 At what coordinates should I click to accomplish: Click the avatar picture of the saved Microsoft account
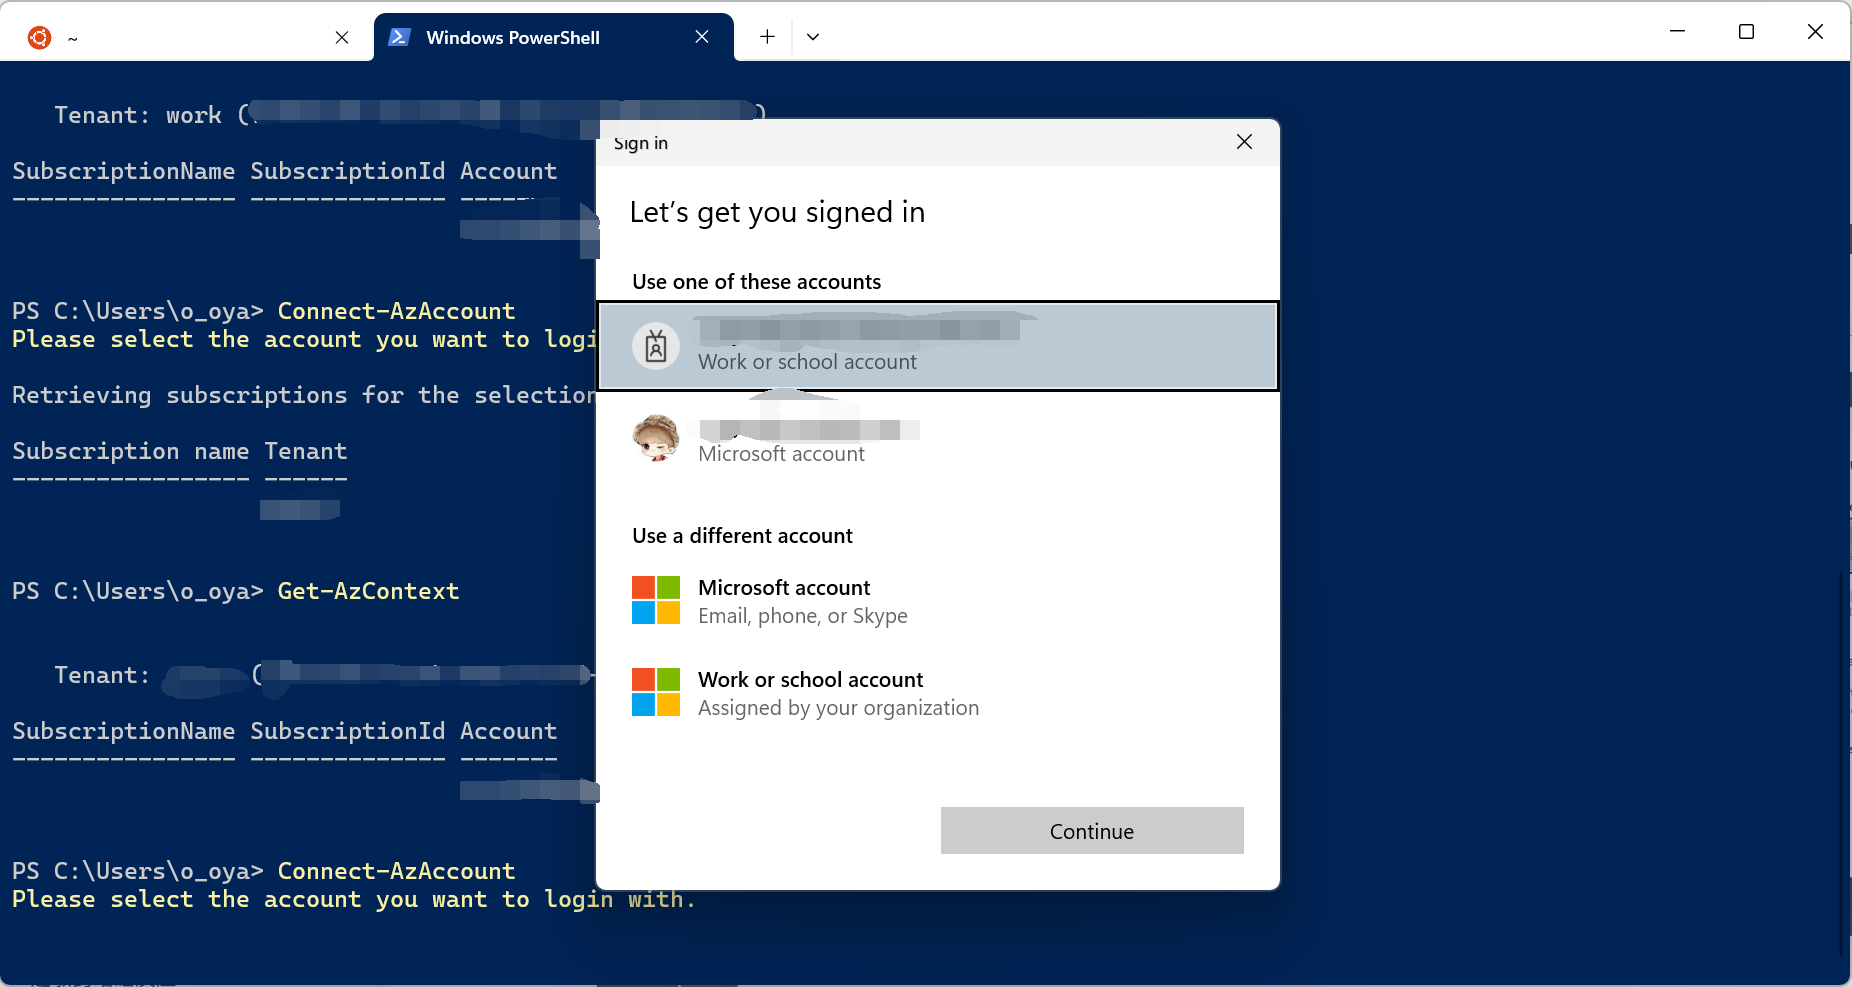[656, 438]
